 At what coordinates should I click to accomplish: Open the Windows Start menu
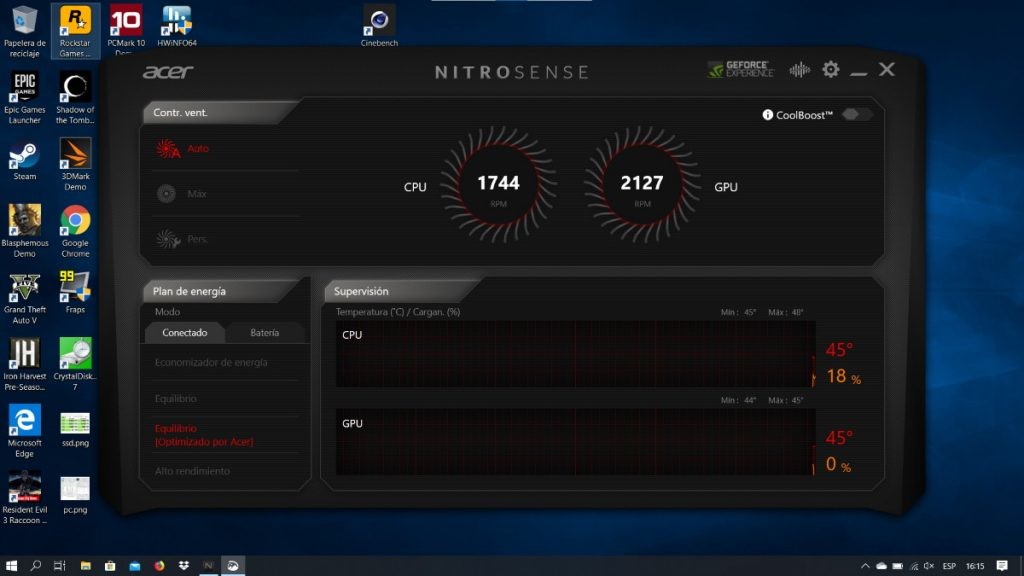(11, 566)
